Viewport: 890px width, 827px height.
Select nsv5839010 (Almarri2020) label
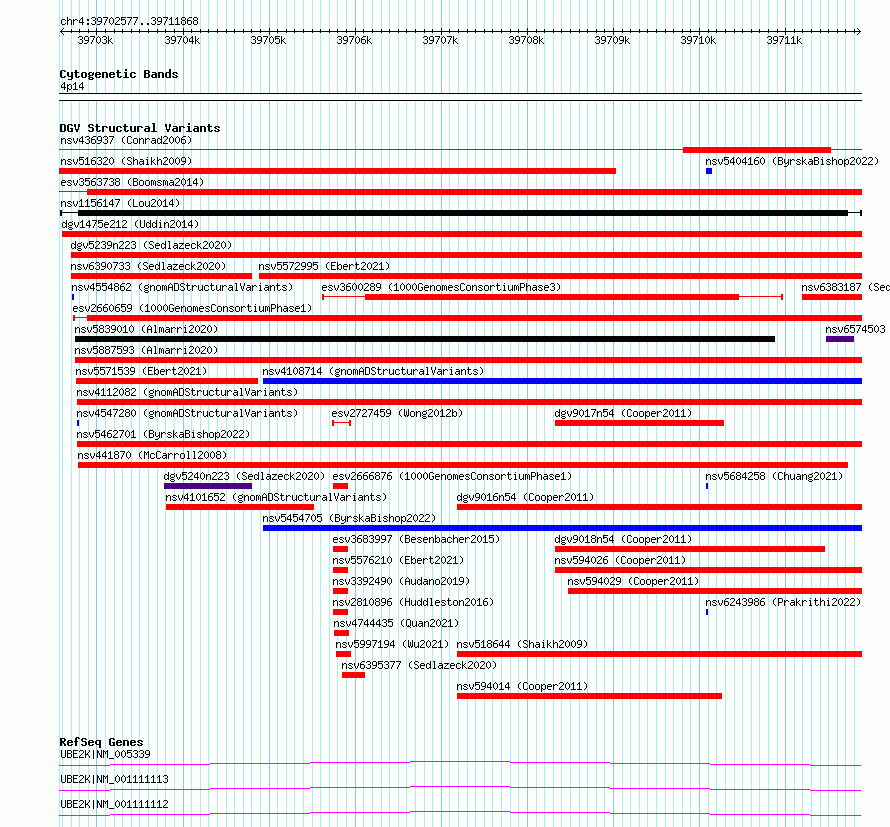click(x=146, y=329)
